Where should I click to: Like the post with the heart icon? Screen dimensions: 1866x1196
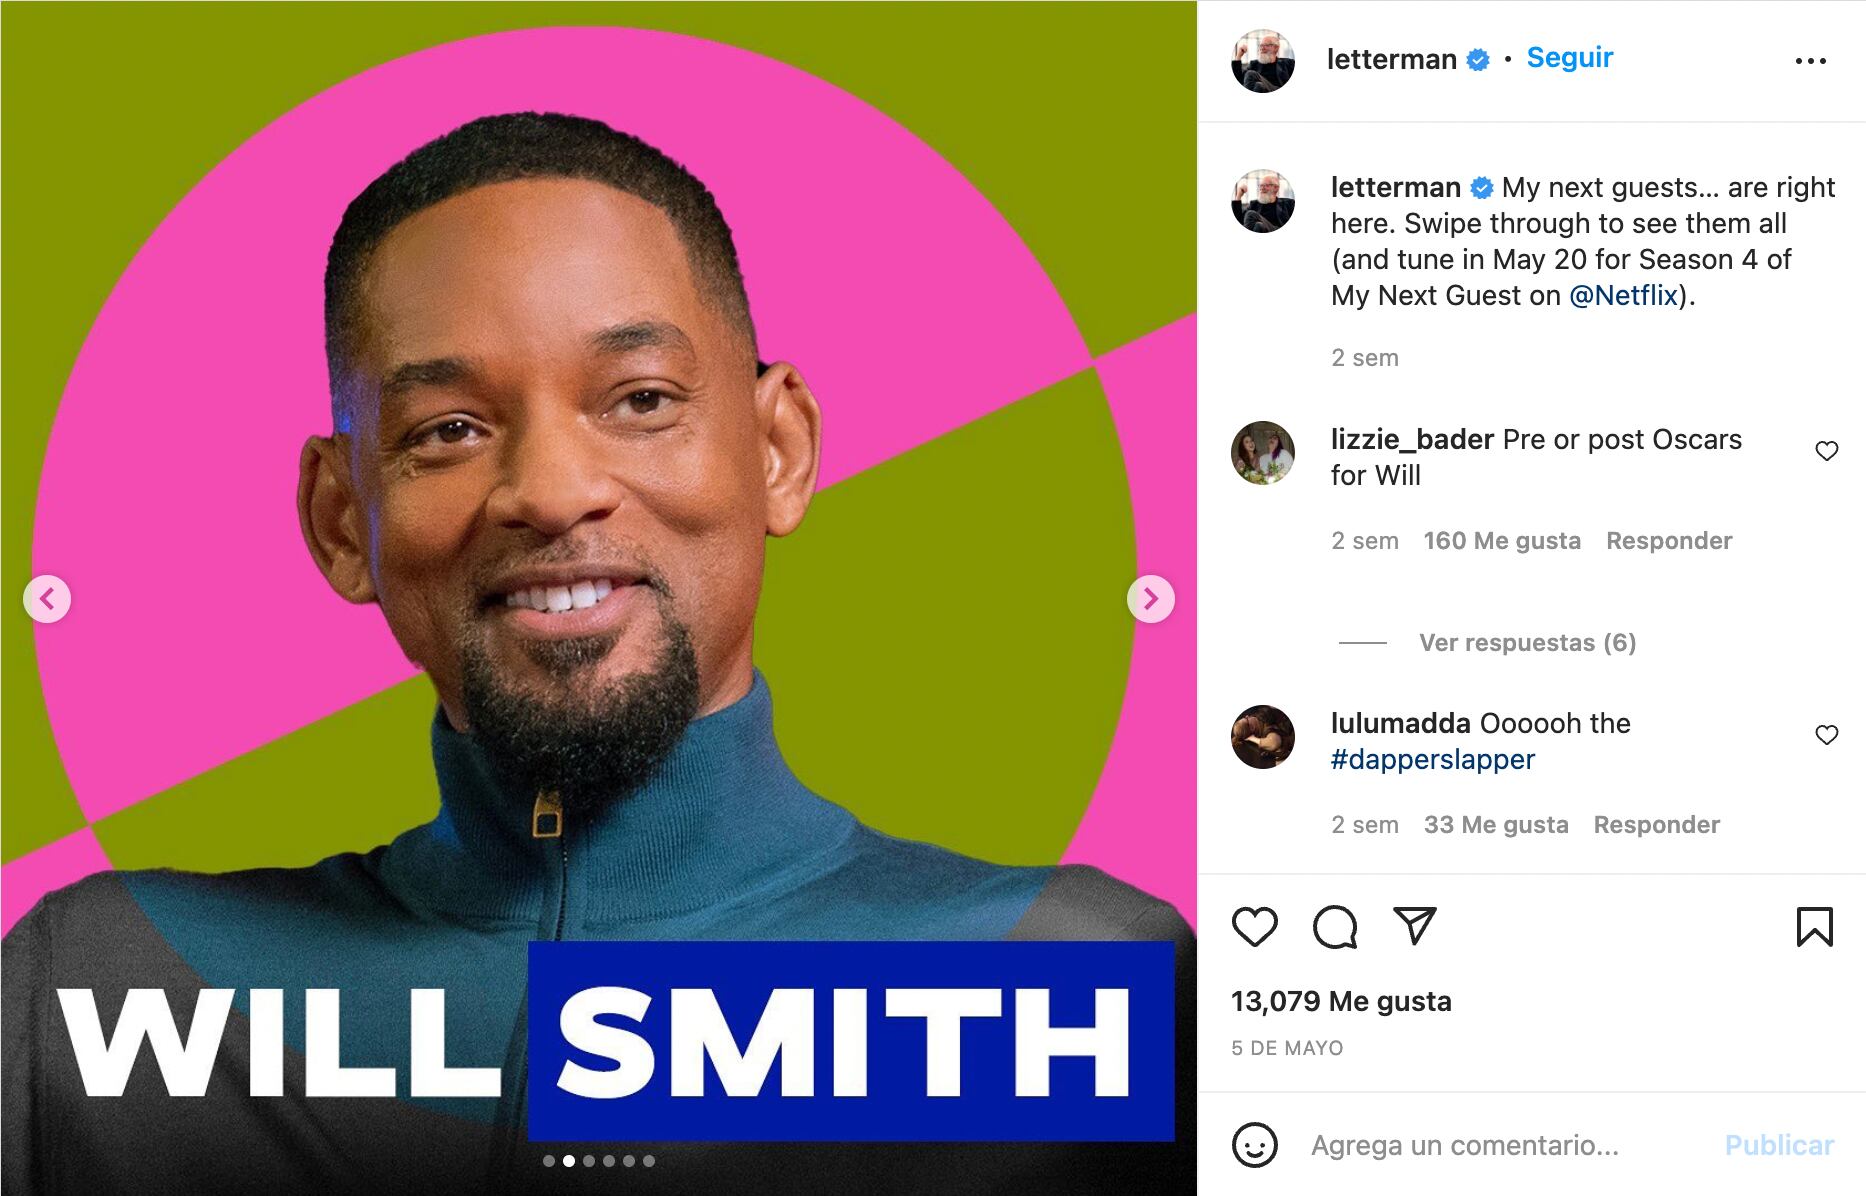point(1254,927)
